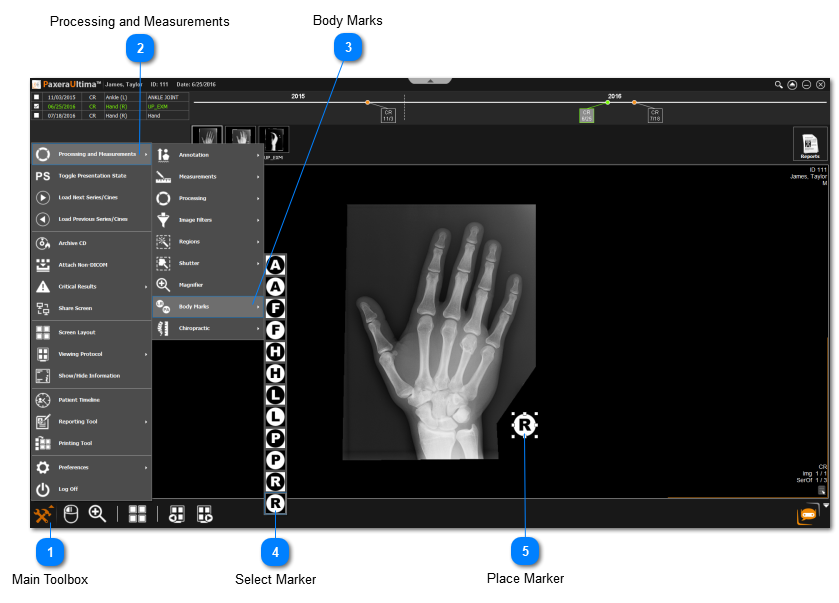Open the Main Toolbox wrench icon
The height and width of the screenshot is (603, 839).
pos(44,514)
